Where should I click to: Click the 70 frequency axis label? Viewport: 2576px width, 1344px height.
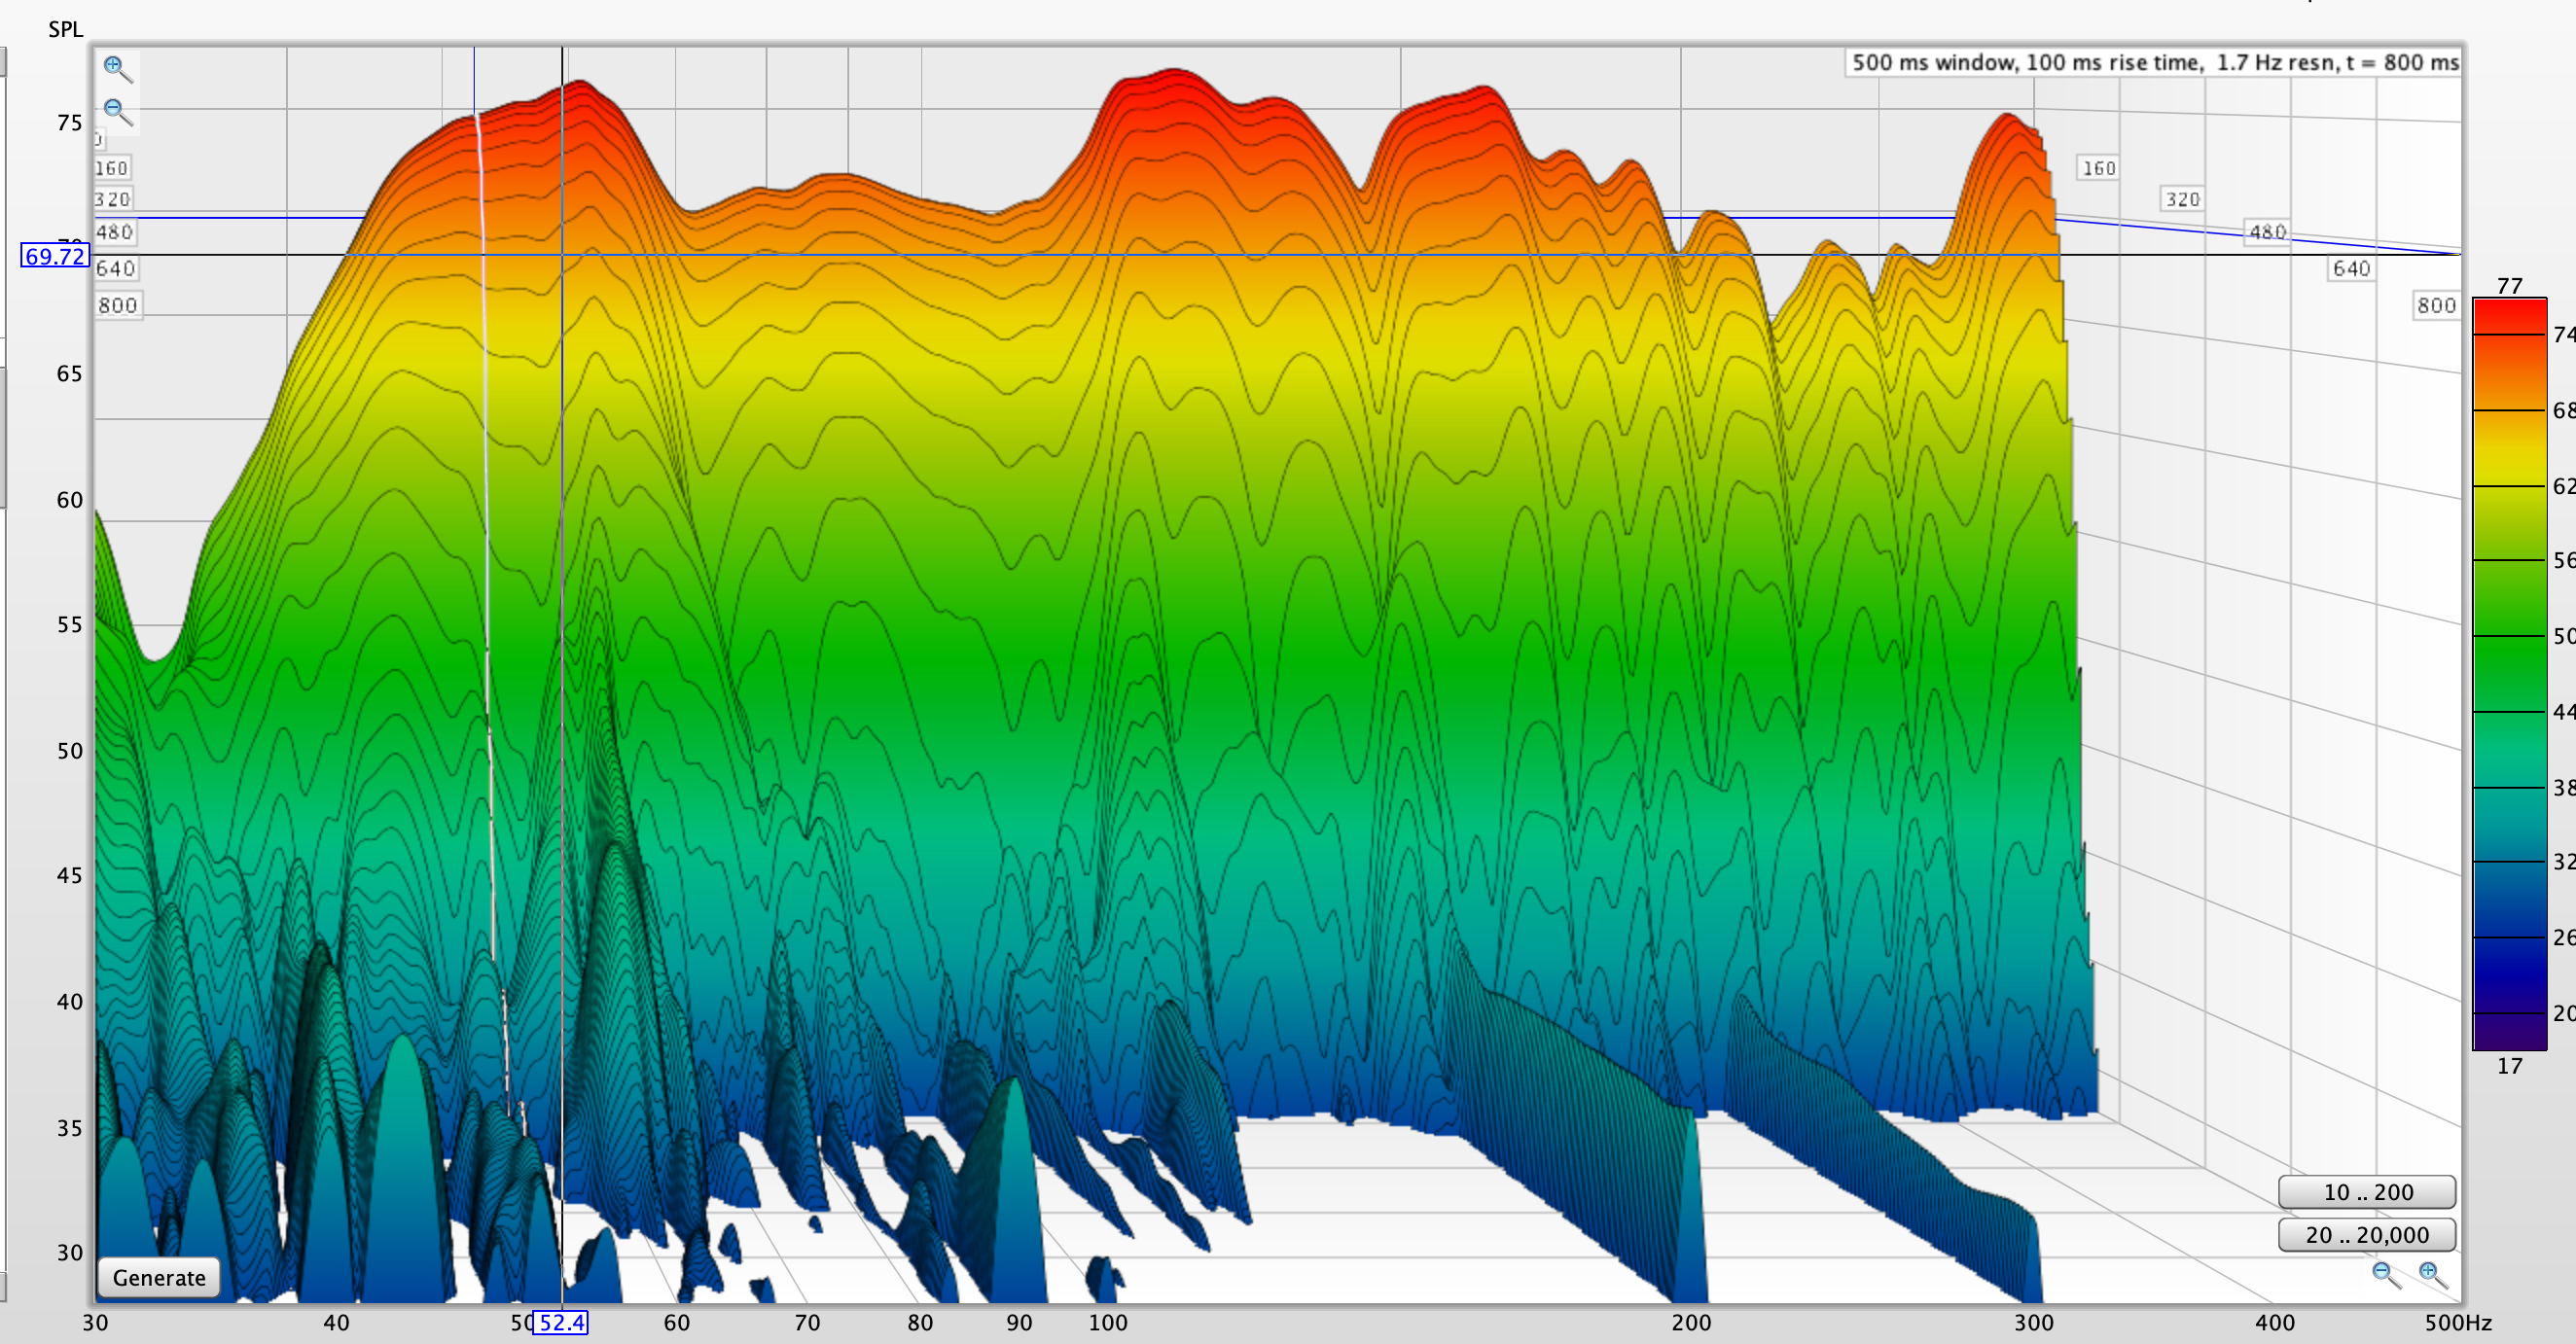[807, 1323]
